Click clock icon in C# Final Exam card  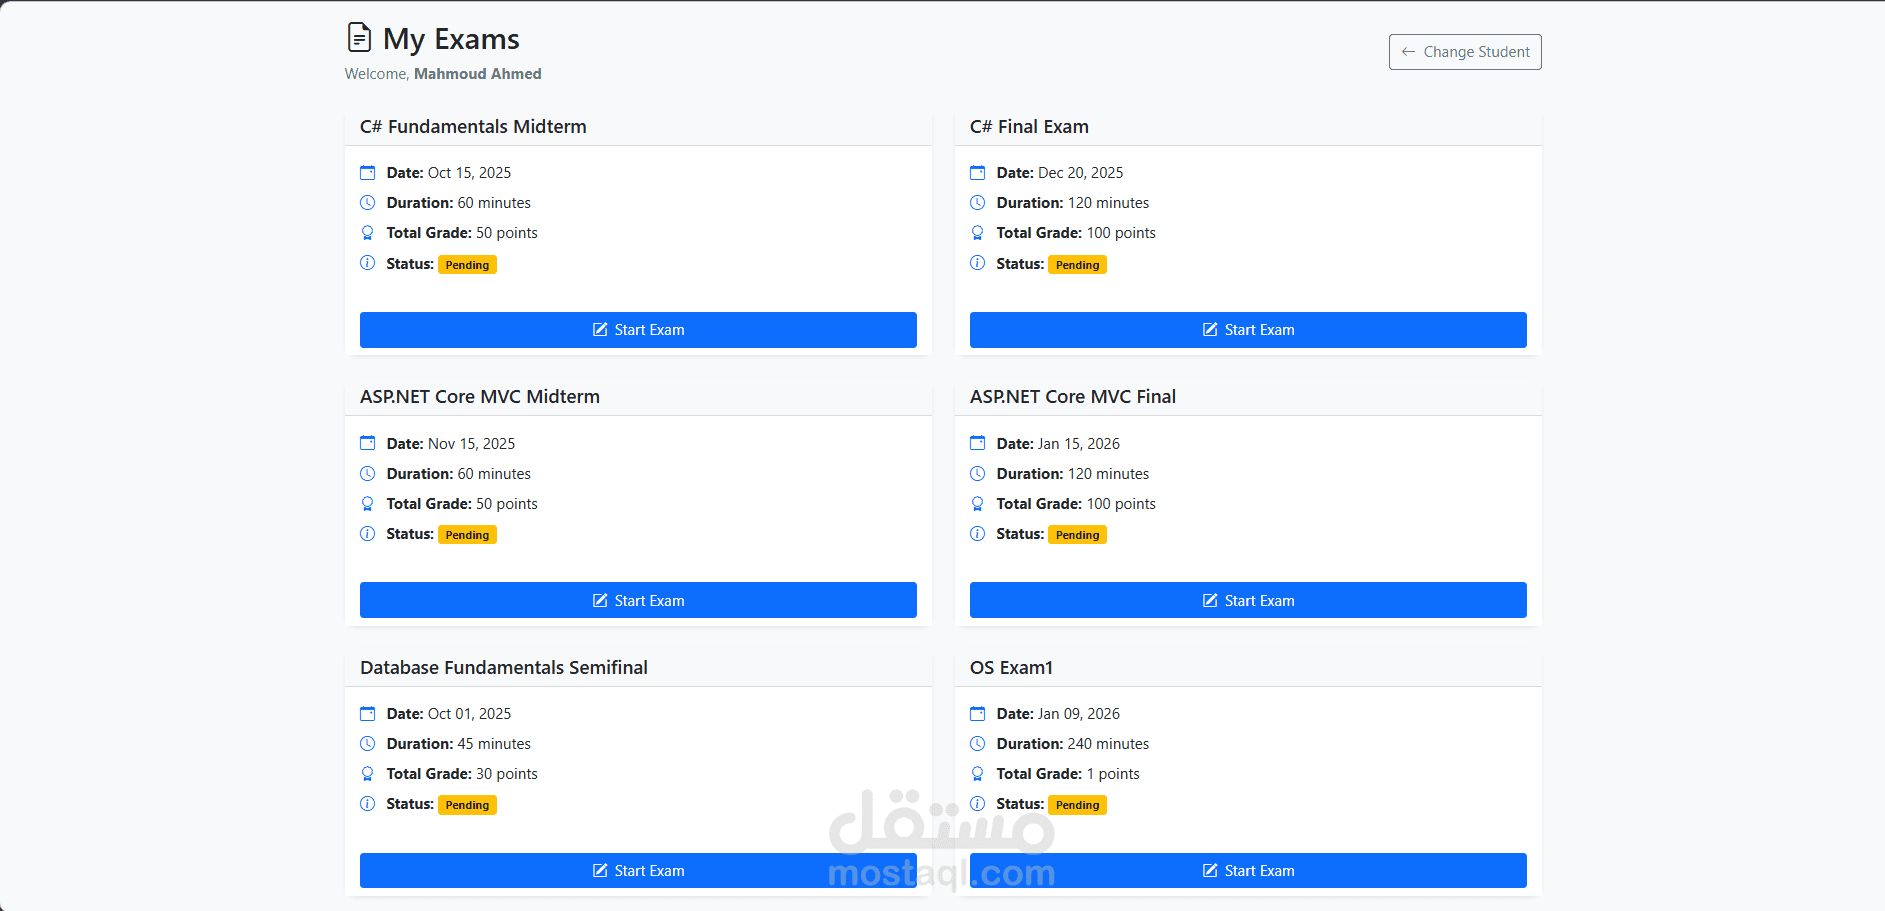pyautogui.click(x=978, y=203)
